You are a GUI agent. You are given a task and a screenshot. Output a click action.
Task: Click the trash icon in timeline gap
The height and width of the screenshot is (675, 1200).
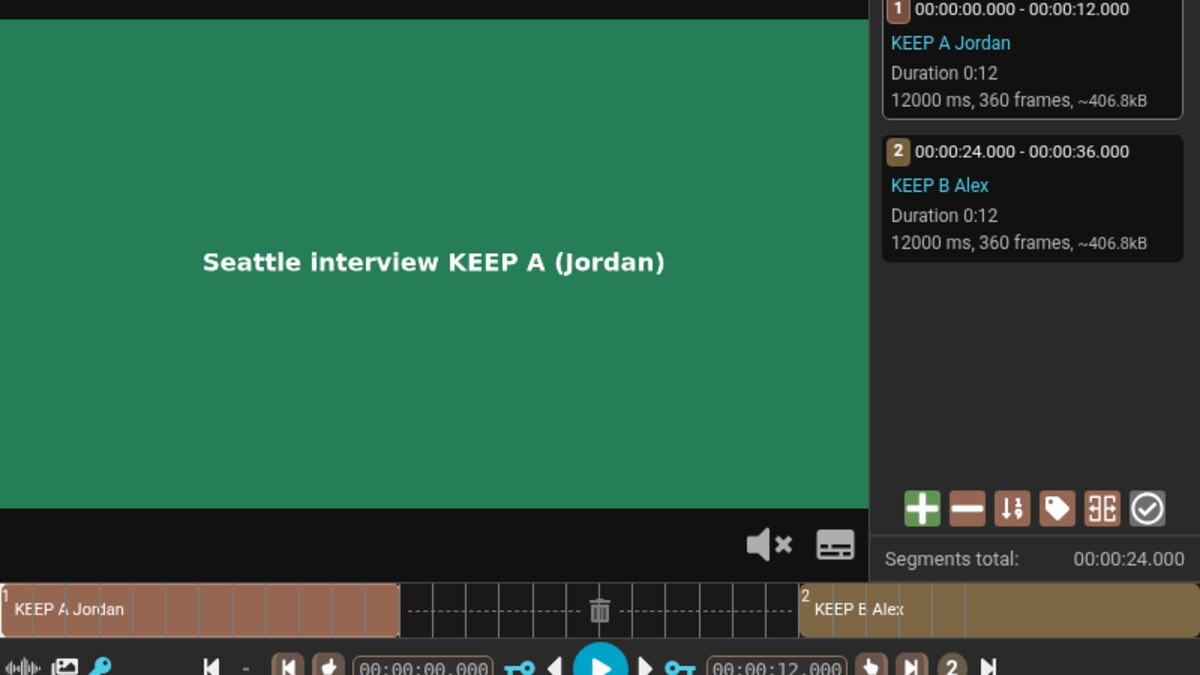click(x=600, y=610)
